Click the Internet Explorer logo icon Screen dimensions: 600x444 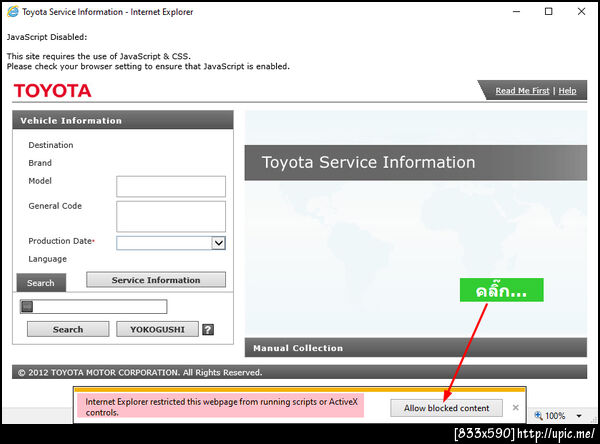click(13, 11)
